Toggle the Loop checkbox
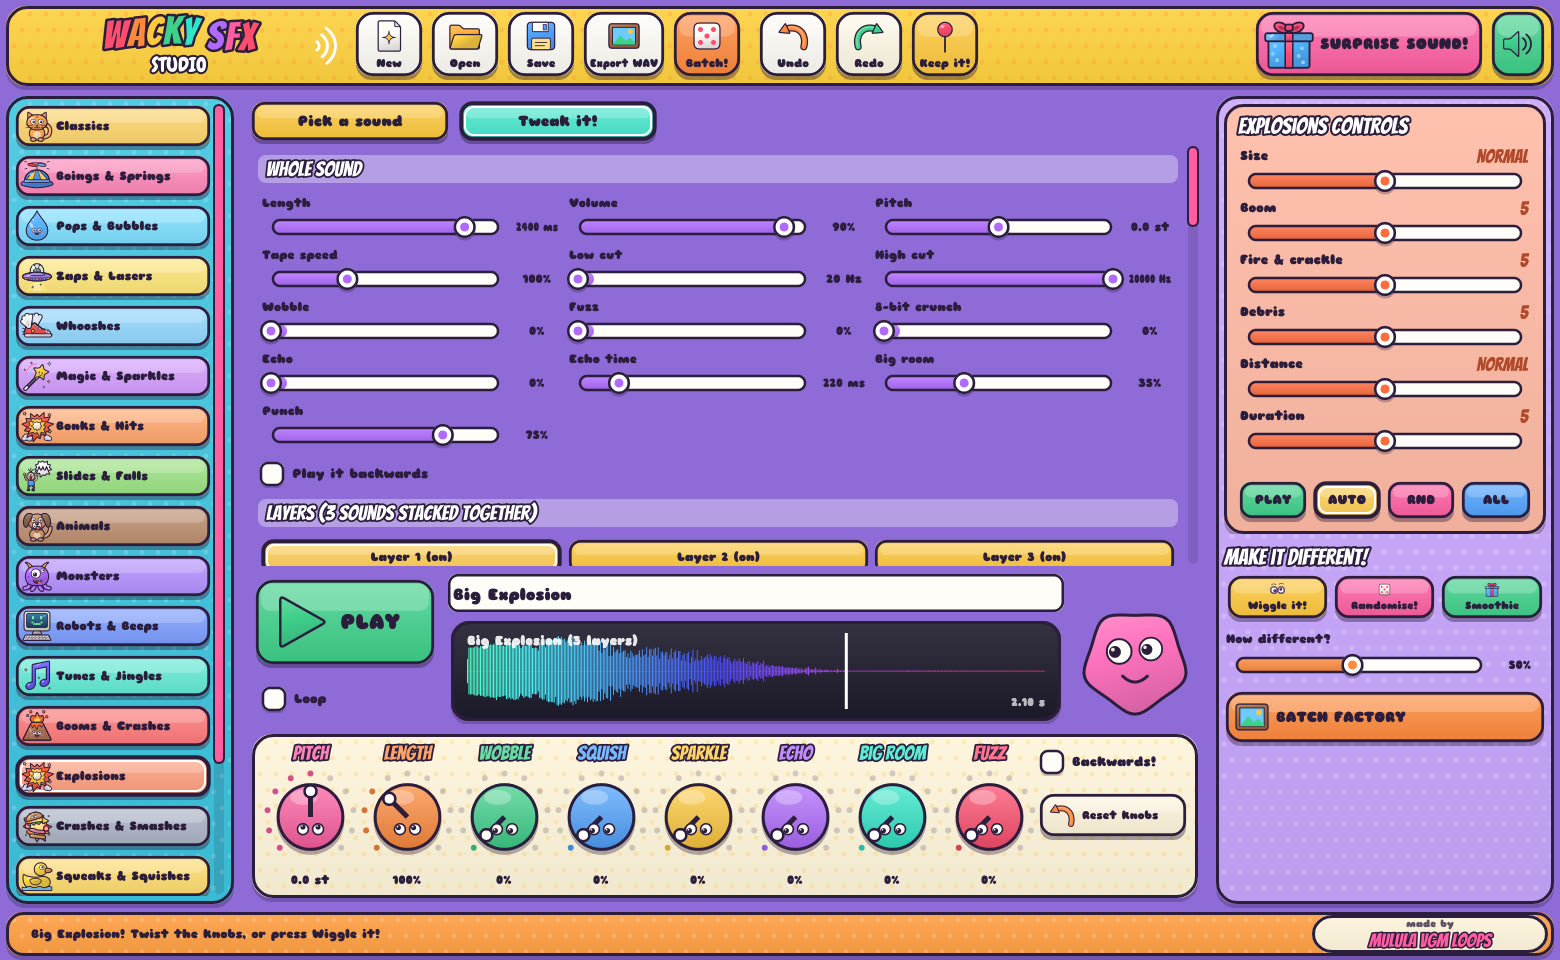Image resolution: width=1560 pixels, height=960 pixels. coord(274,699)
